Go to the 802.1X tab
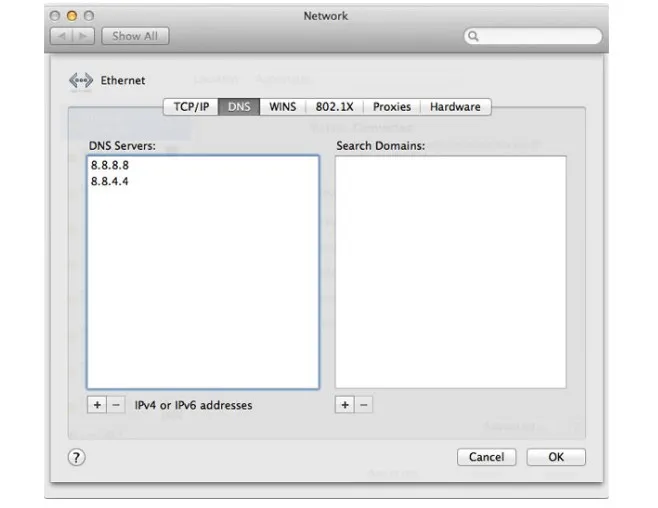This screenshot has height=508, width=658. point(334,107)
